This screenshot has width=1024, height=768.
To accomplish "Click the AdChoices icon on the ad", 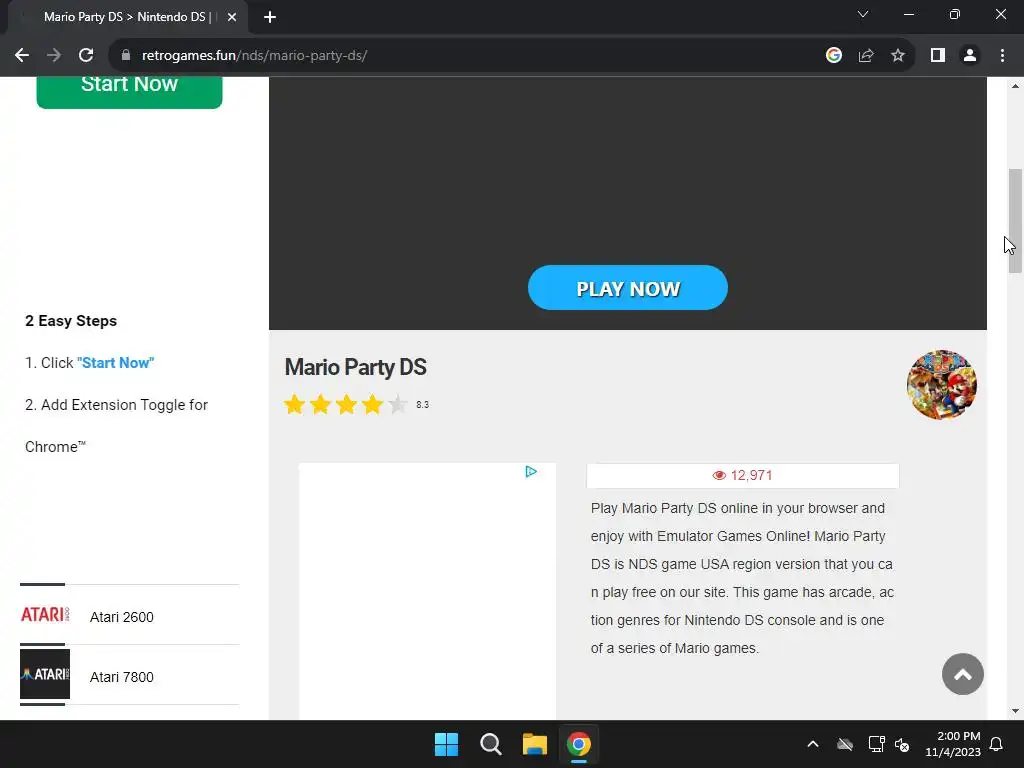I will click(x=531, y=472).
